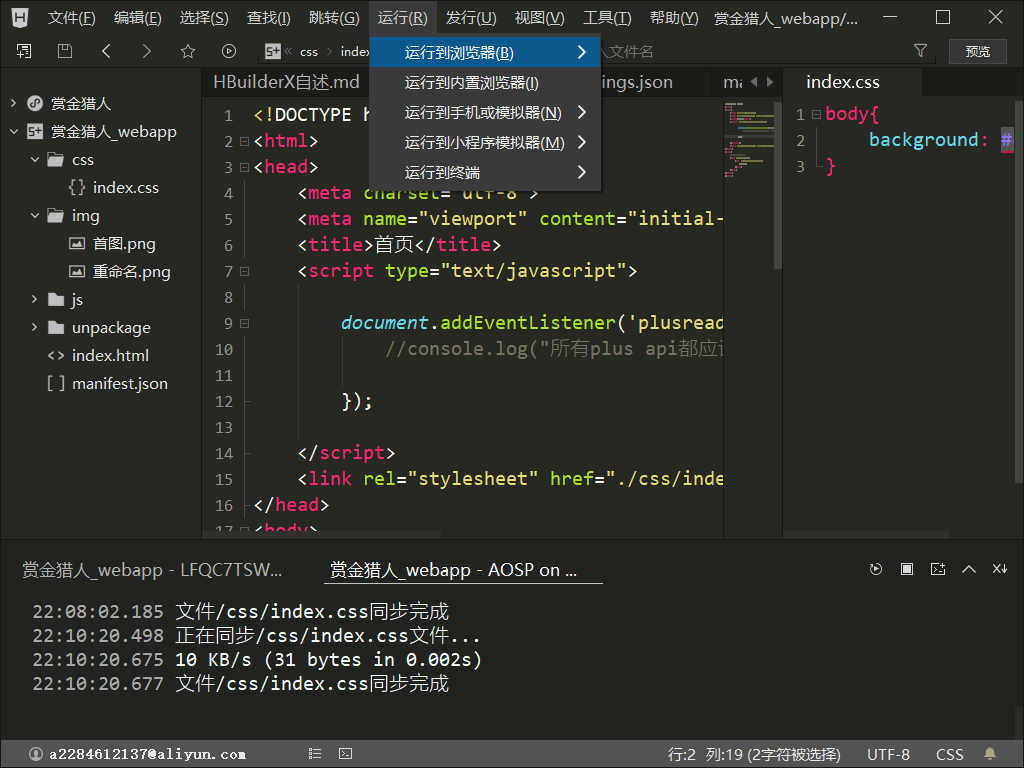Open the 帮助(Y) menu

tap(674, 18)
